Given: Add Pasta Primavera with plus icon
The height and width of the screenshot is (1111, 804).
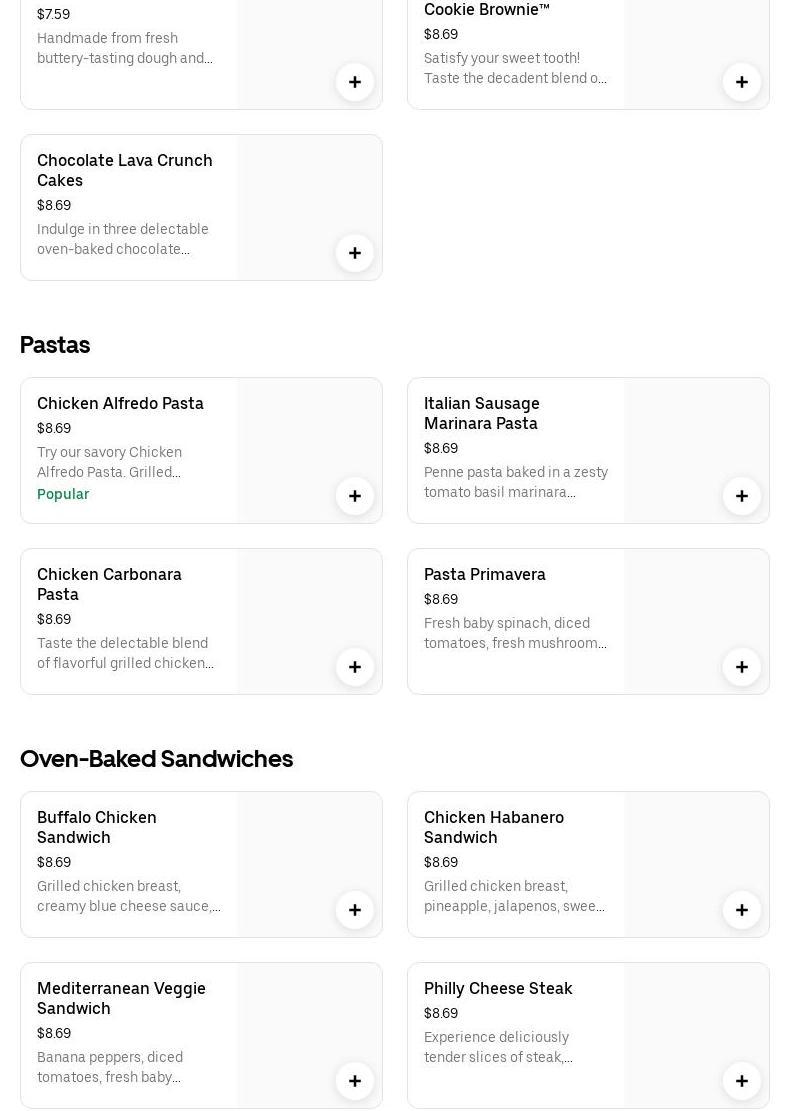Looking at the screenshot, I should pyautogui.click(x=742, y=667).
